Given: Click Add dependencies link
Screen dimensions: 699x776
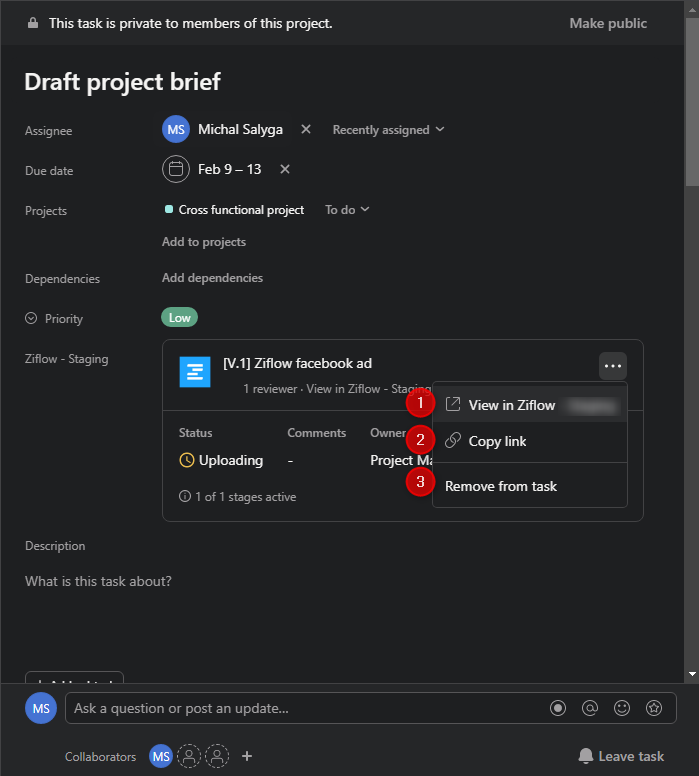Looking at the screenshot, I should [x=212, y=278].
